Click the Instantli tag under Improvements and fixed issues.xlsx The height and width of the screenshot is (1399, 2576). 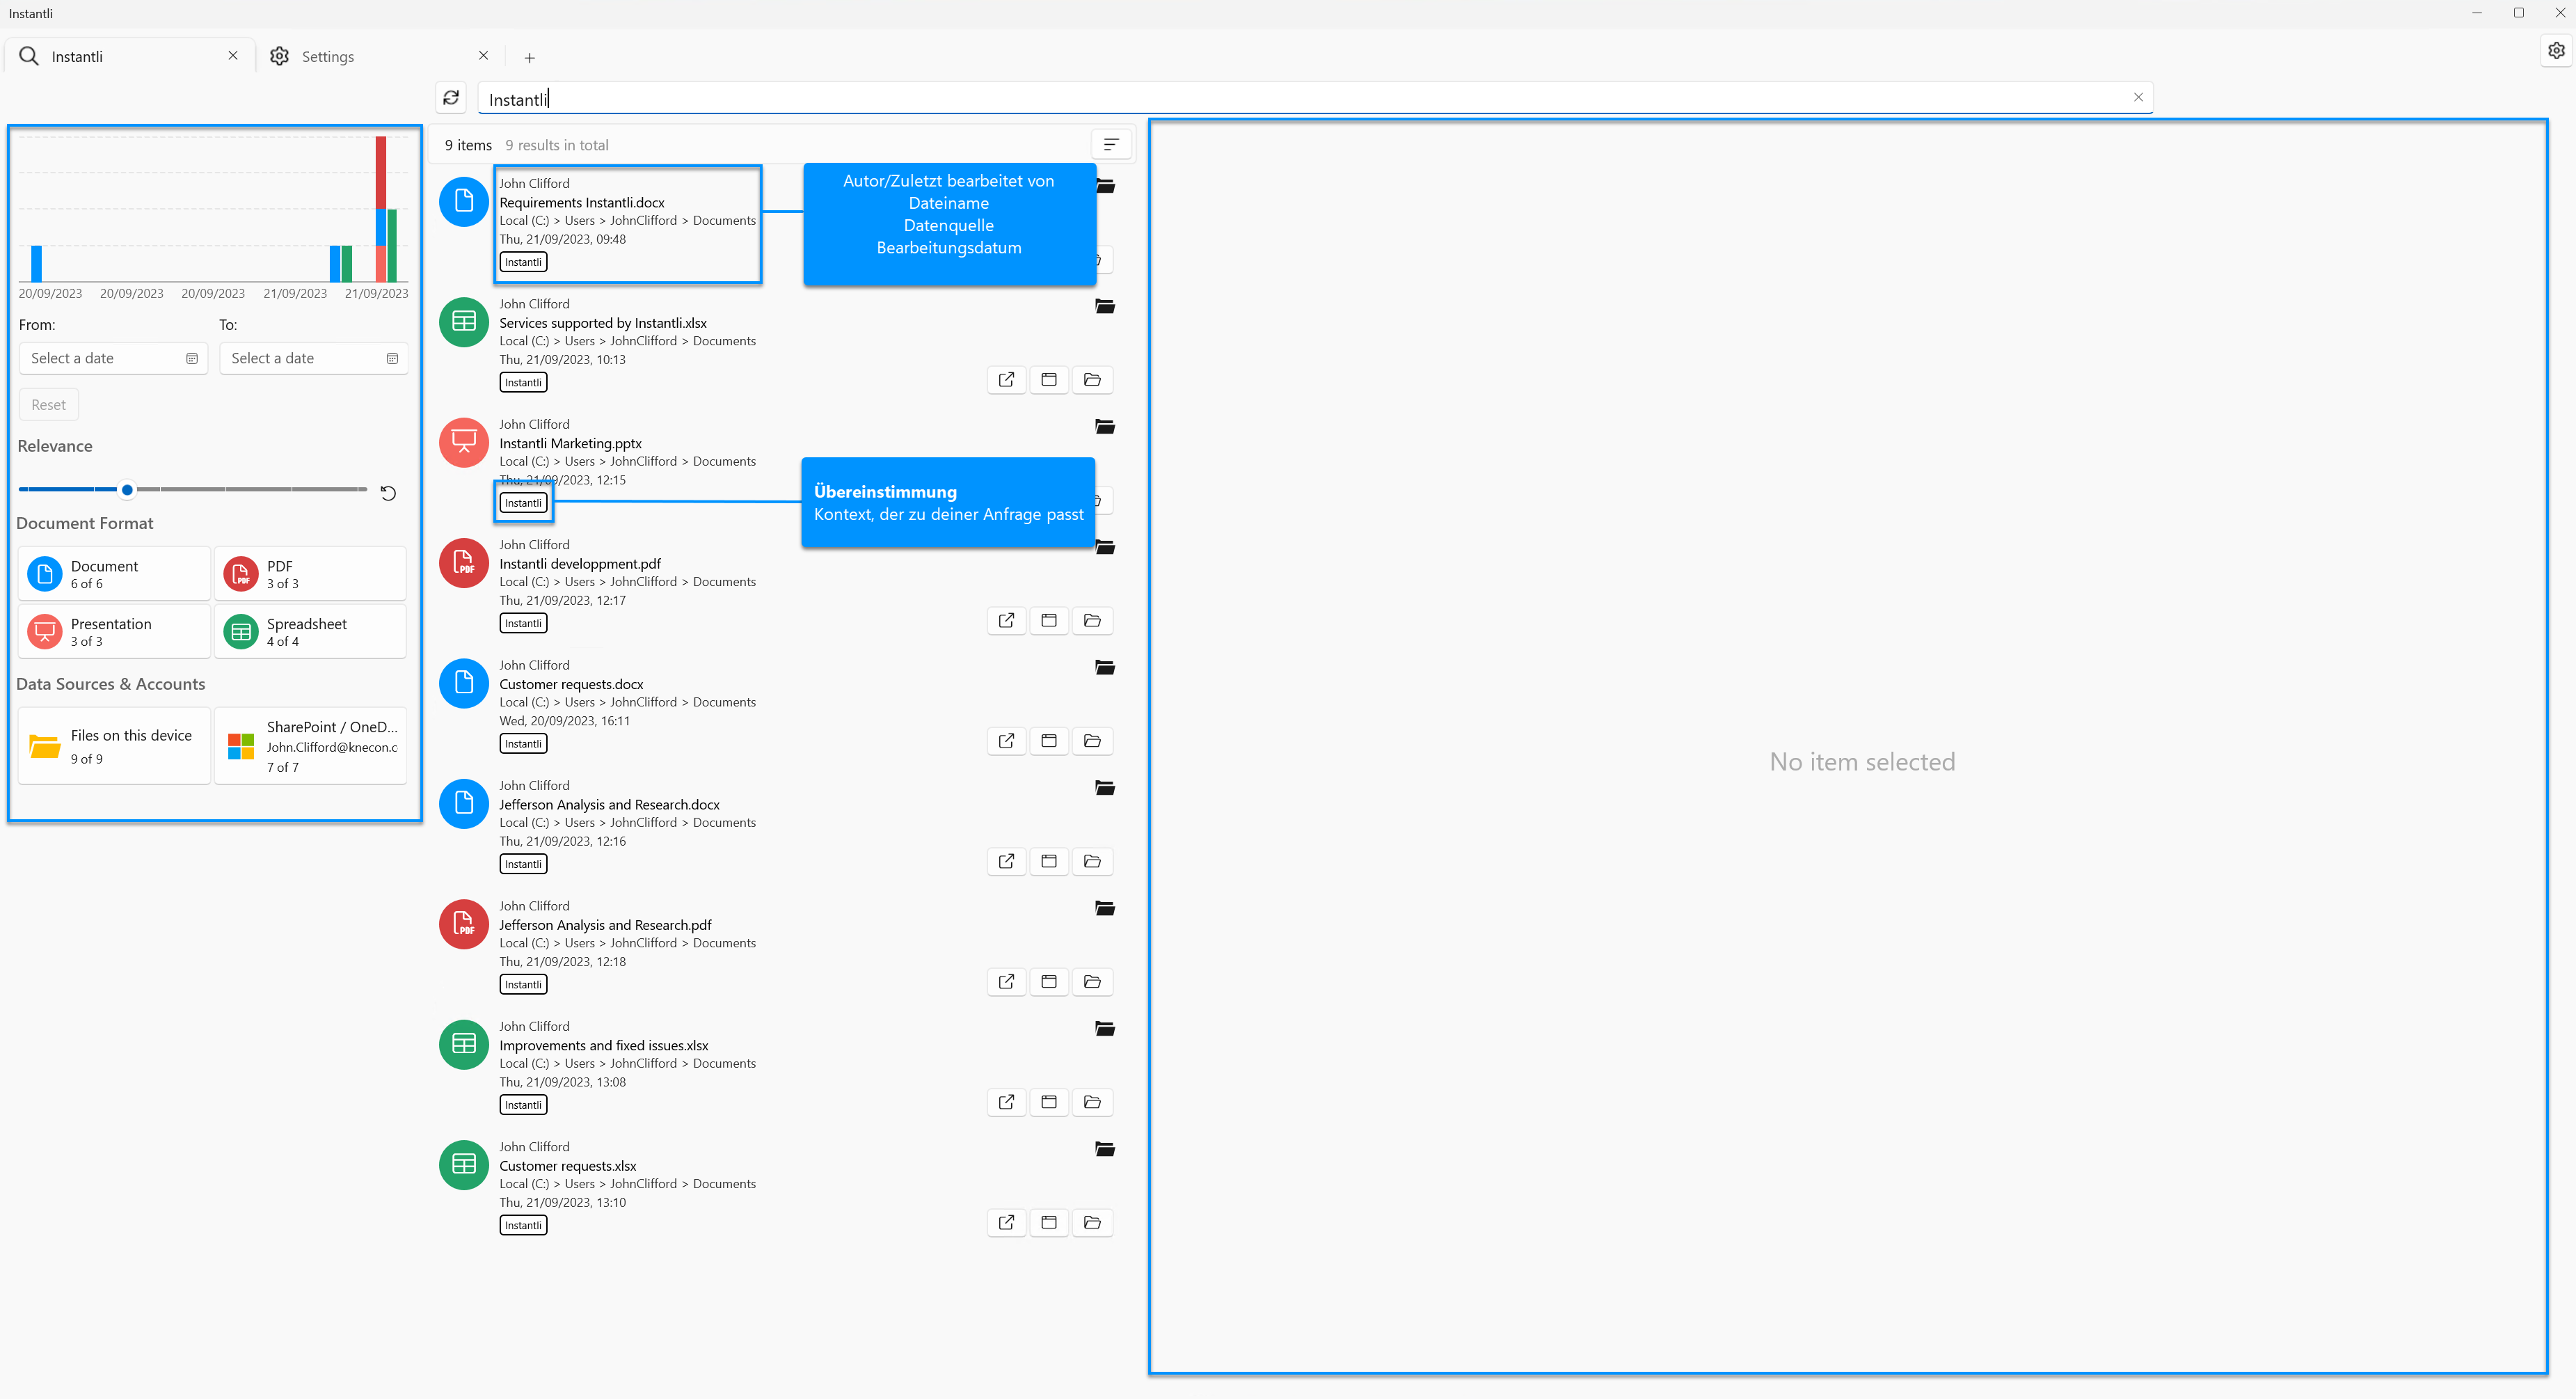point(523,1105)
